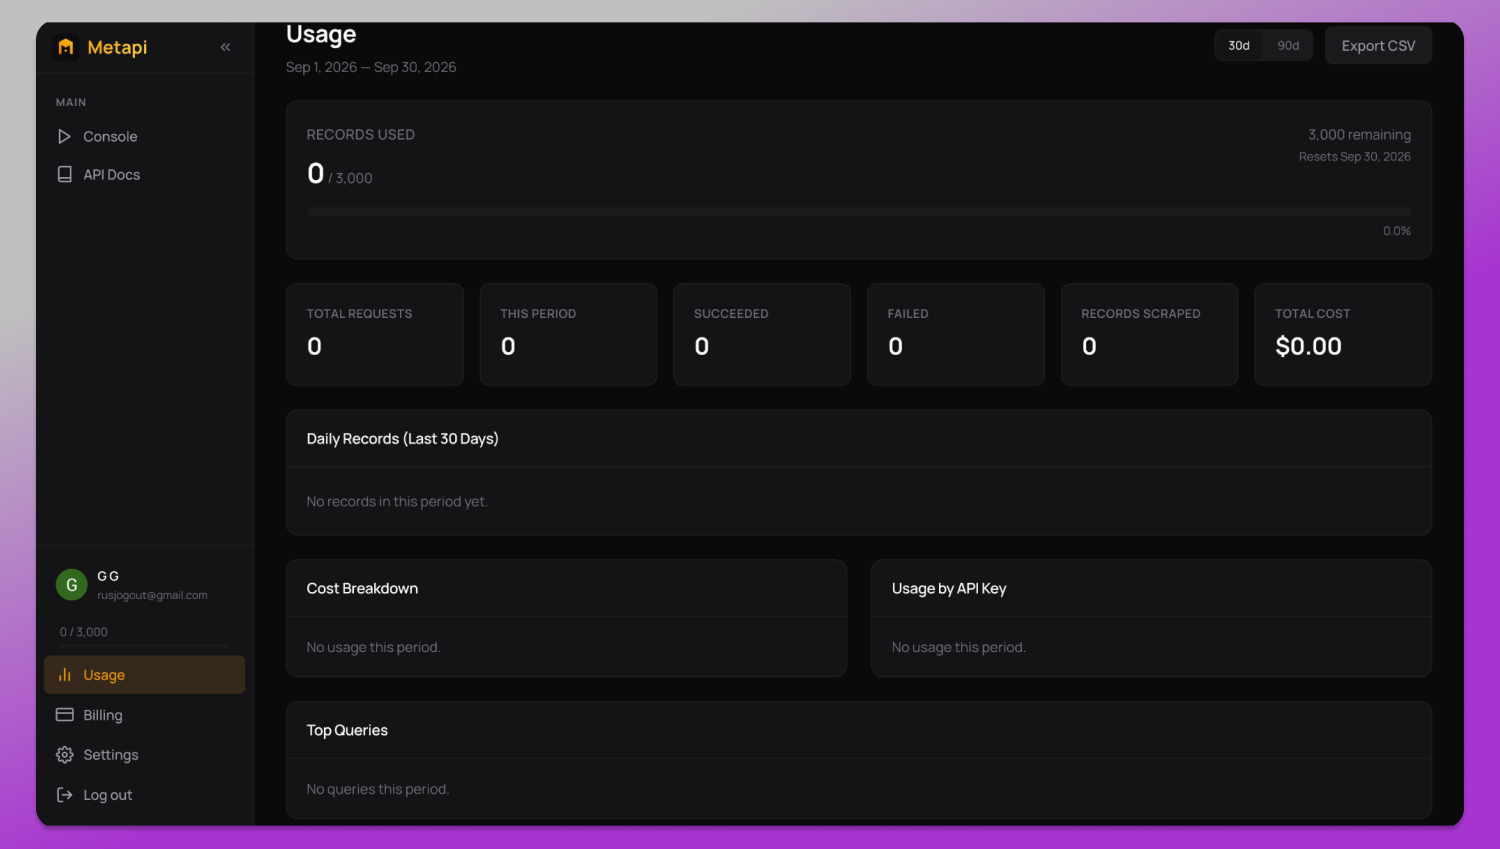Image resolution: width=1500 pixels, height=849 pixels.
Task: Click the G G account name
Action: pos(108,576)
